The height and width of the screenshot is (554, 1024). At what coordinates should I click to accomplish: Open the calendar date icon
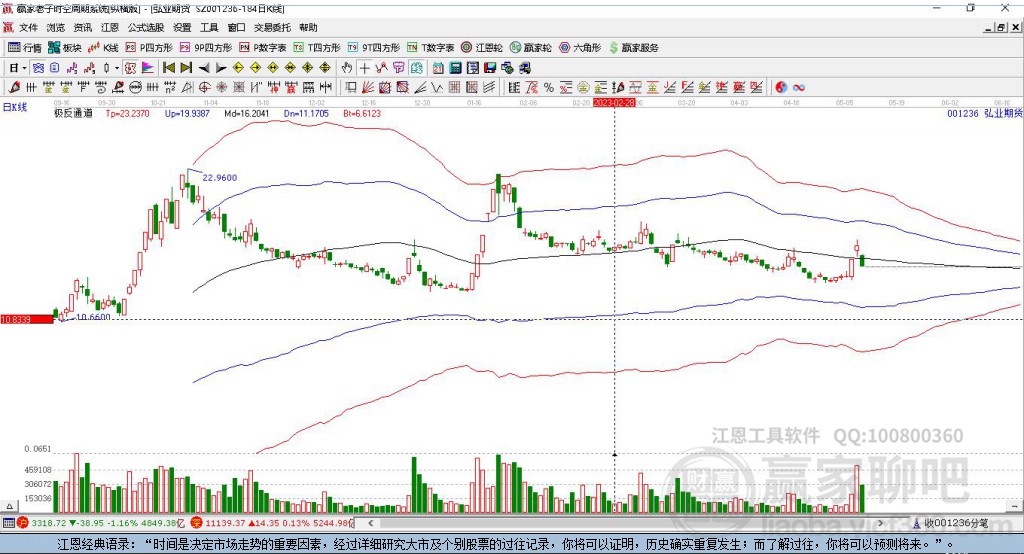pyautogui.click(x=438, y=68)
